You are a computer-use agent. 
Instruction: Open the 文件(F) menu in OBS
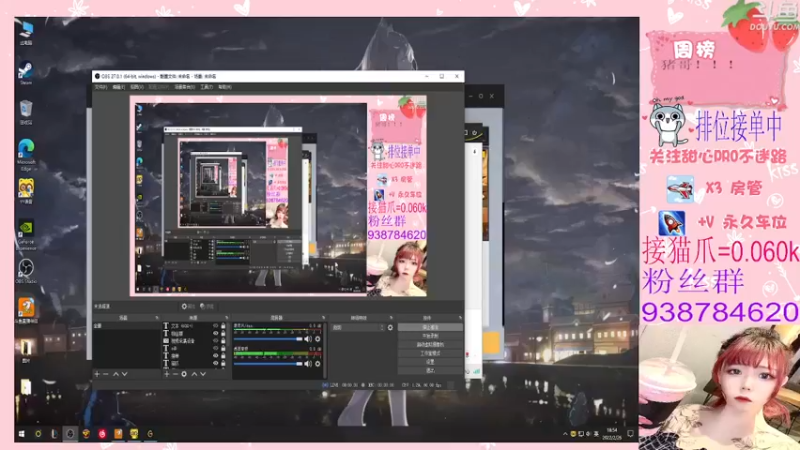(101, 87)
